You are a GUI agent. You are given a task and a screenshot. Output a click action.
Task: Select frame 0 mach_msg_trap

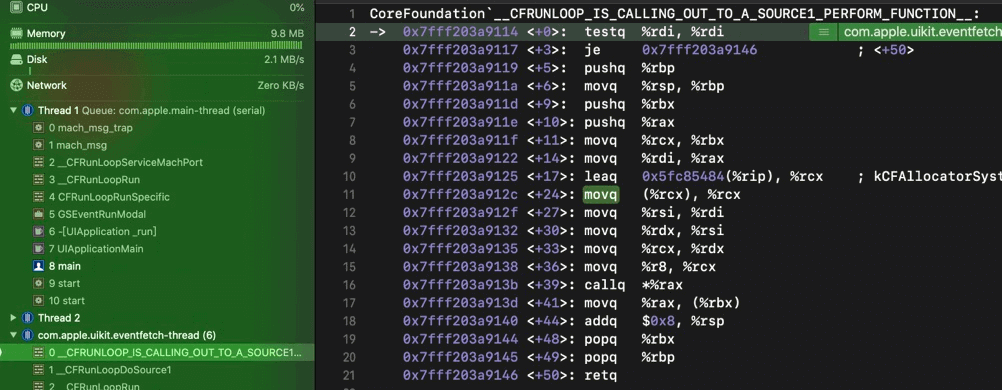tap(157, 128)
